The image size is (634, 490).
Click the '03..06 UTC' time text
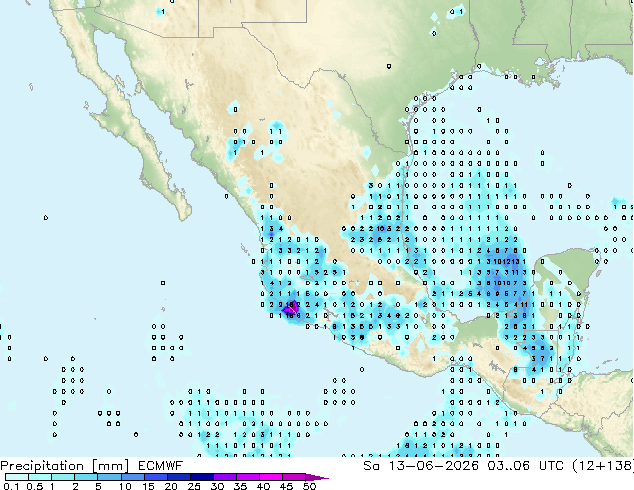525,466
